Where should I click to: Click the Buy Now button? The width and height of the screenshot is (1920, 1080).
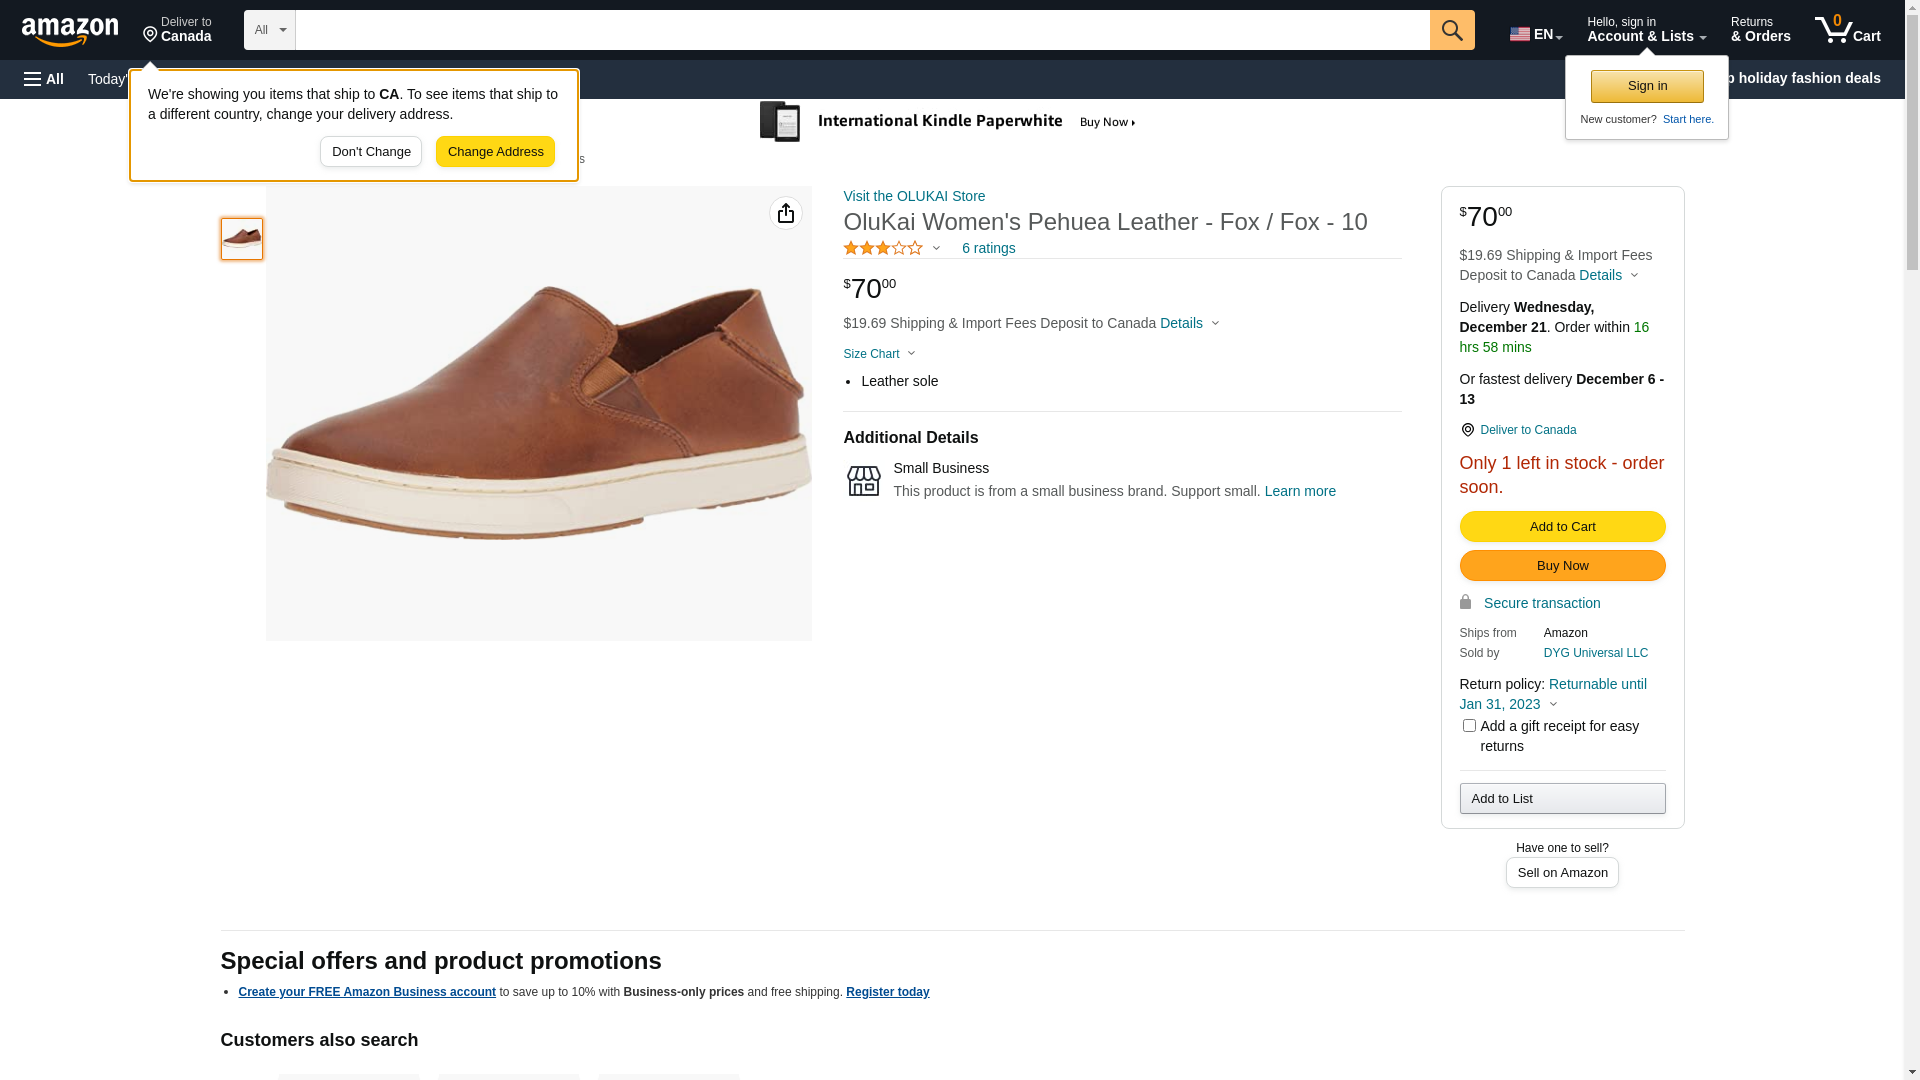click(1561, 566)
